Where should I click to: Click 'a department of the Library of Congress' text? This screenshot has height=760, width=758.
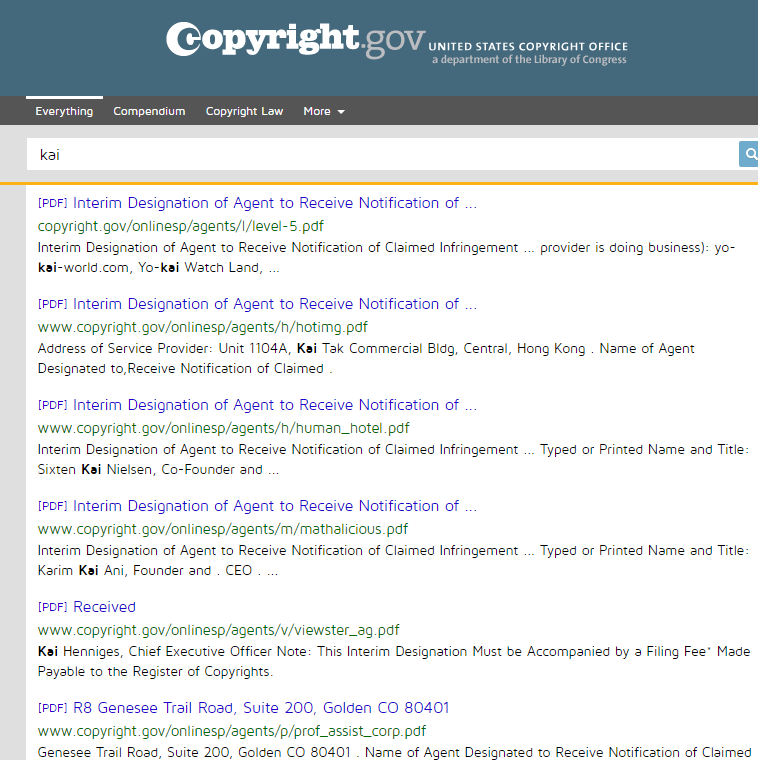[529, 60]
